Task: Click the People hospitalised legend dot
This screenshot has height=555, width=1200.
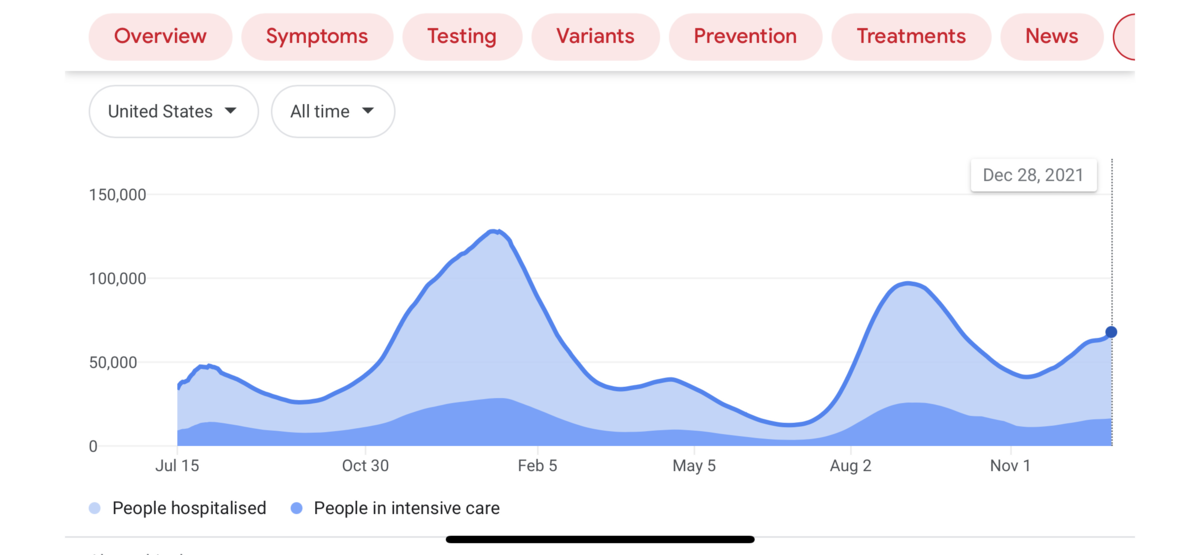Action: pos(95,509)
